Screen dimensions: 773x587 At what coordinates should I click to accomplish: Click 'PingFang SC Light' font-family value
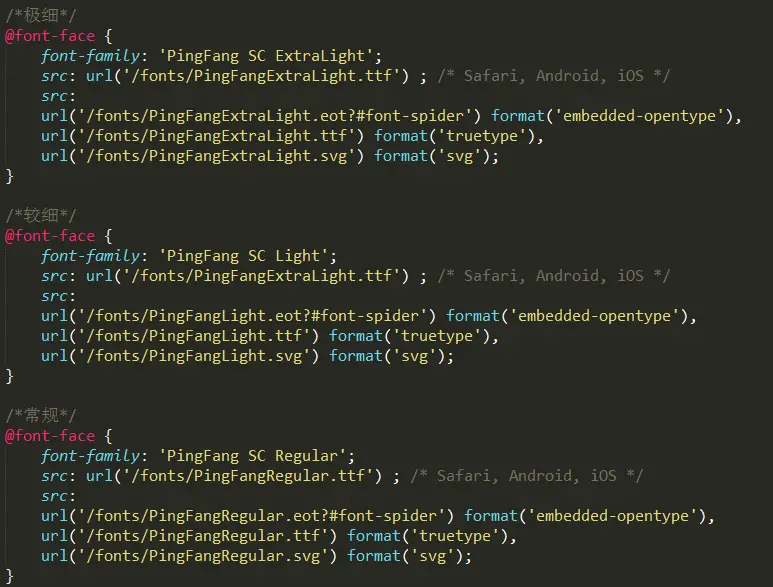pos(244,256)
